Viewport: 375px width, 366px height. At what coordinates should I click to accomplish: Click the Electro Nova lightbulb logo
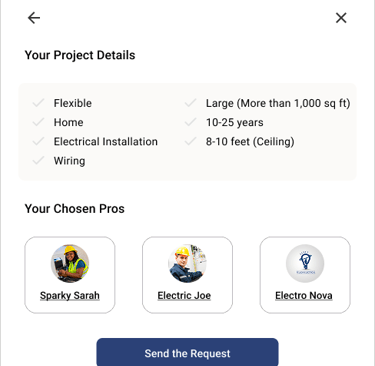[x=305, y=263]
